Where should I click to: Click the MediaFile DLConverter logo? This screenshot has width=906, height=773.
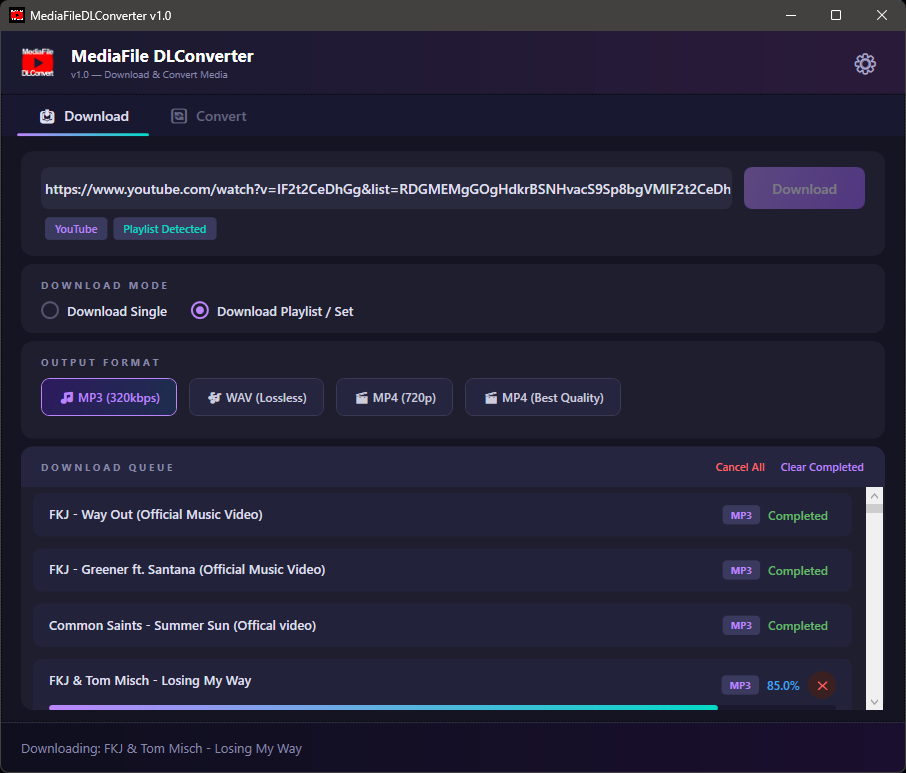pyautogui.click(x=38, y=62)
